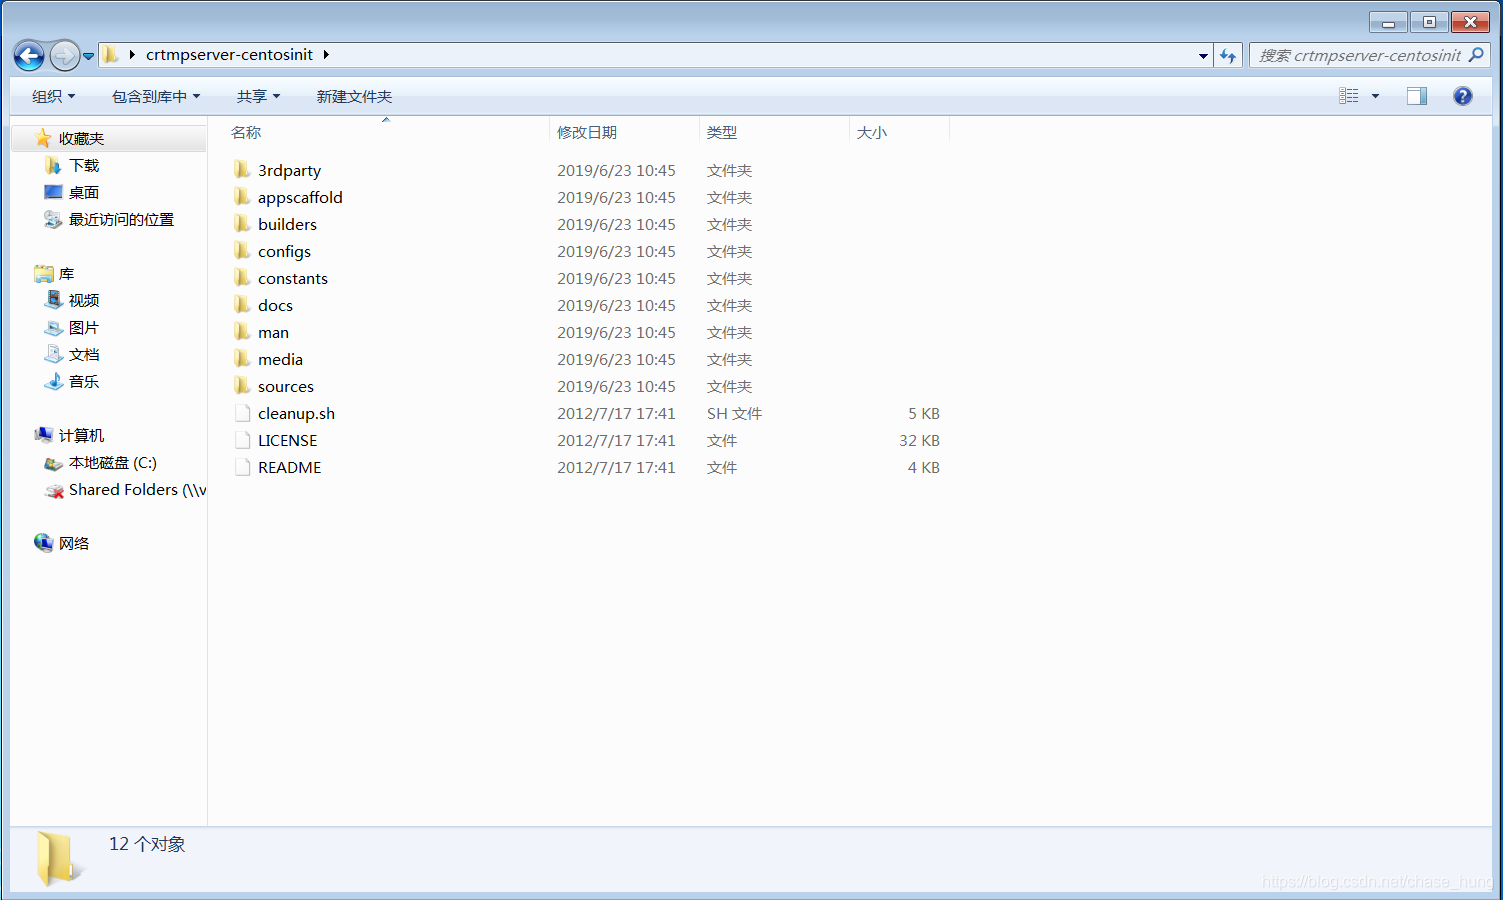Click the 32 KB size of LICENSE
Image resolution: width=1503 pixels, height=900 pixels.
(x=919, y=441)
